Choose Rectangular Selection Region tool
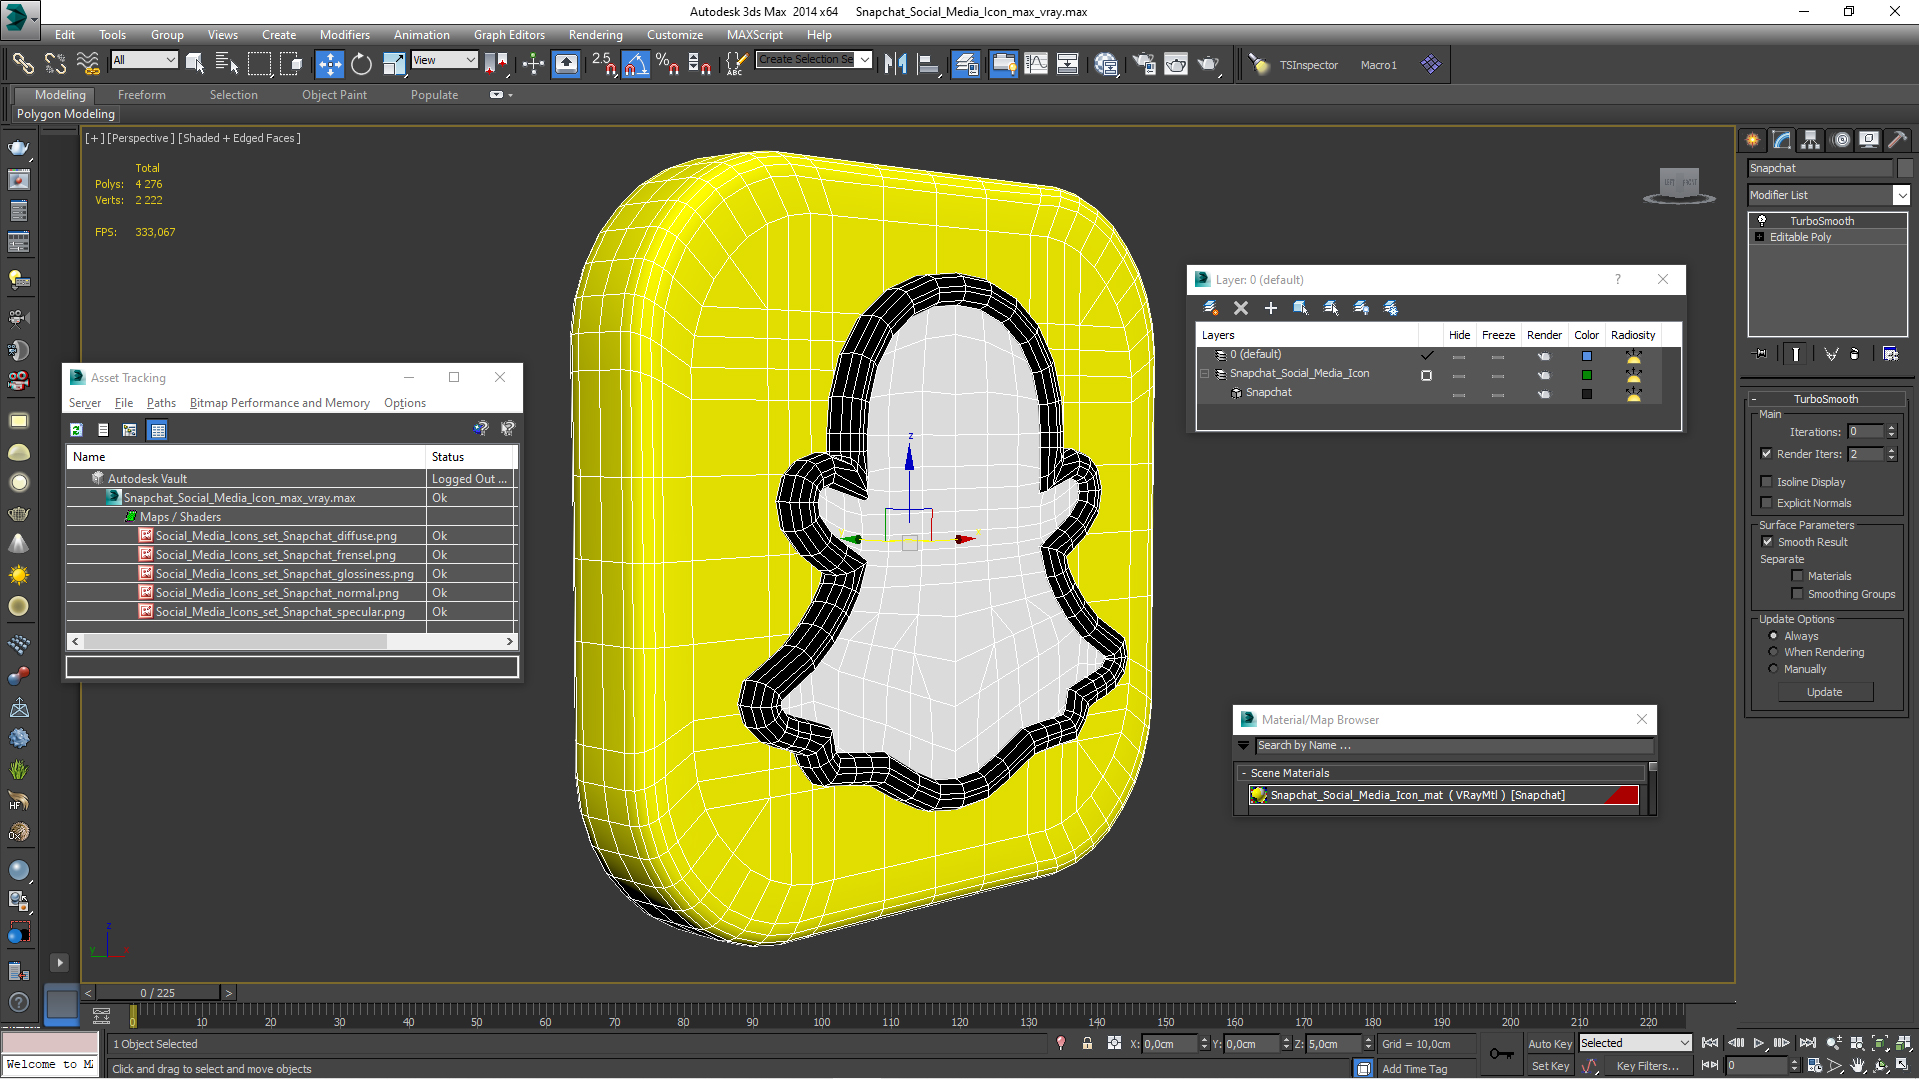 click(259, 64)
